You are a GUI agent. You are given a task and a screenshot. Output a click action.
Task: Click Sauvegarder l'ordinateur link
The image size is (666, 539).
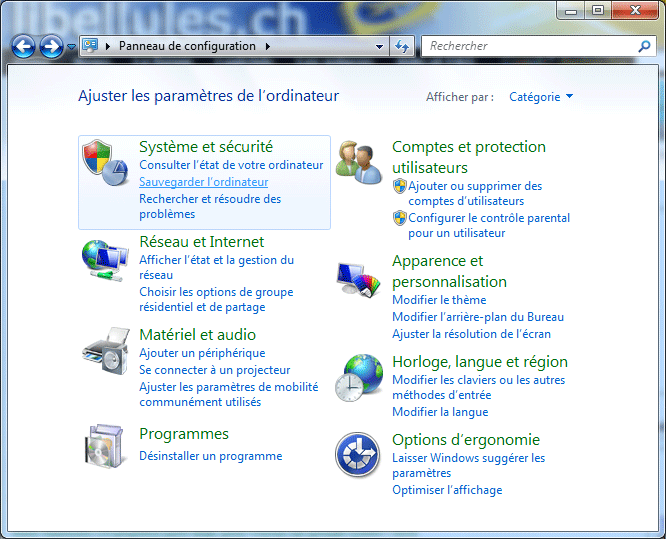click(203, 182)
